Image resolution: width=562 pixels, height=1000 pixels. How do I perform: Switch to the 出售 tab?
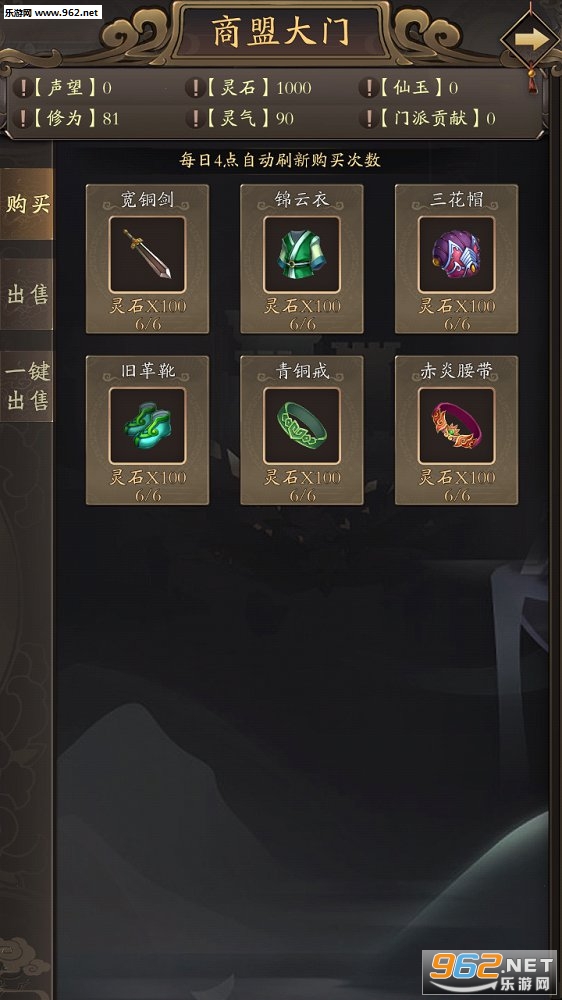point(27,294)
